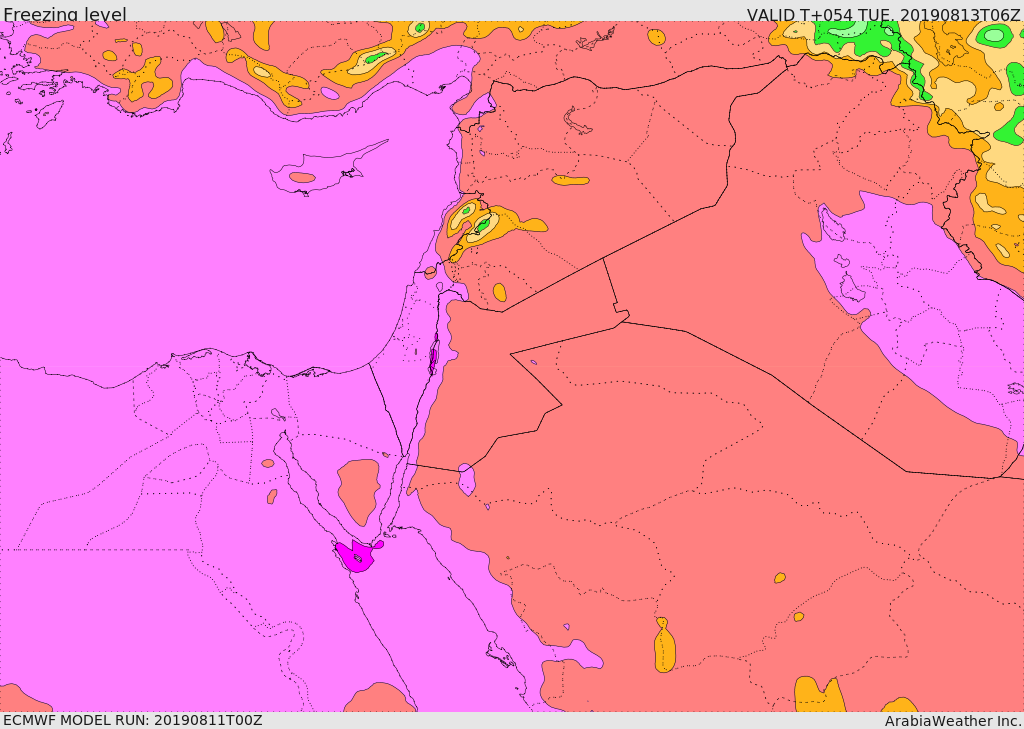Click the Dead Sea dark magenta sliver
The width and height of the screenshot is (1024, 729).
pos(434,355)
